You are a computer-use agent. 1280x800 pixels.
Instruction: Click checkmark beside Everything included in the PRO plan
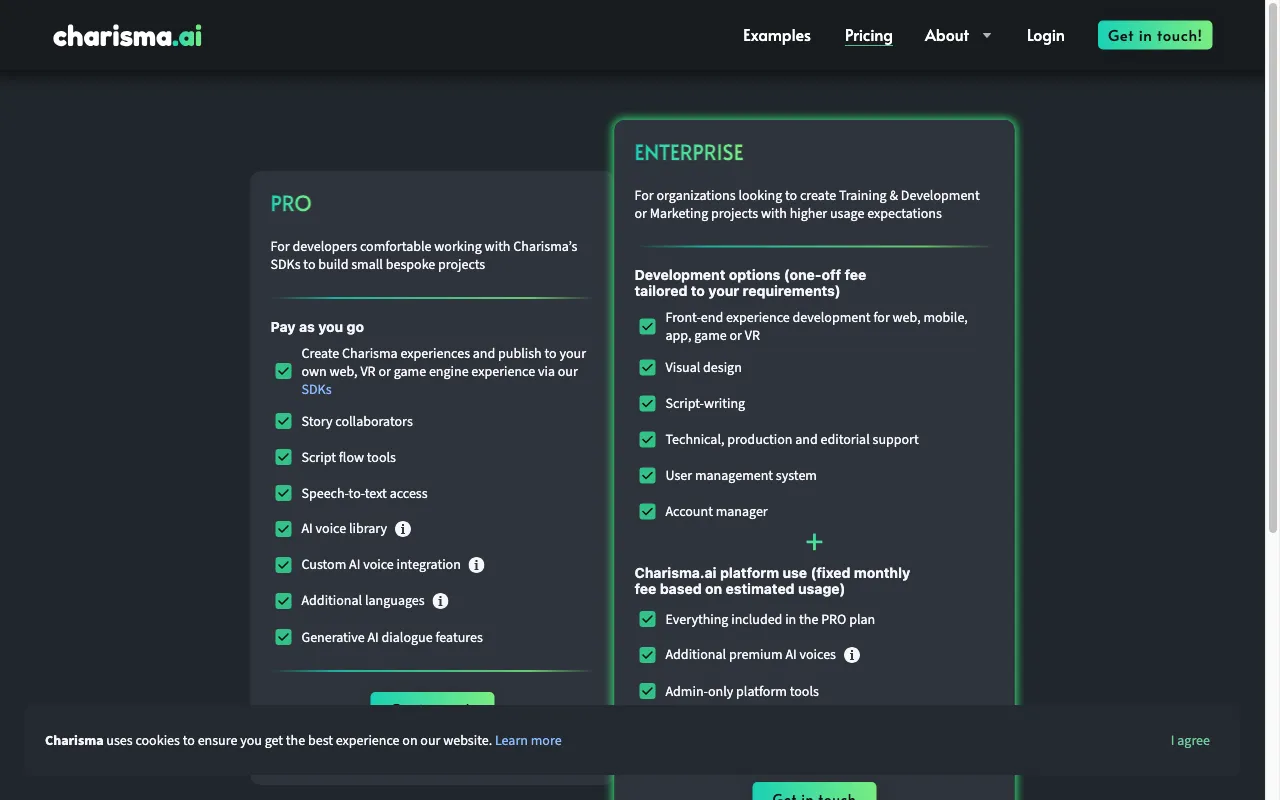click(x=647, y=619)
